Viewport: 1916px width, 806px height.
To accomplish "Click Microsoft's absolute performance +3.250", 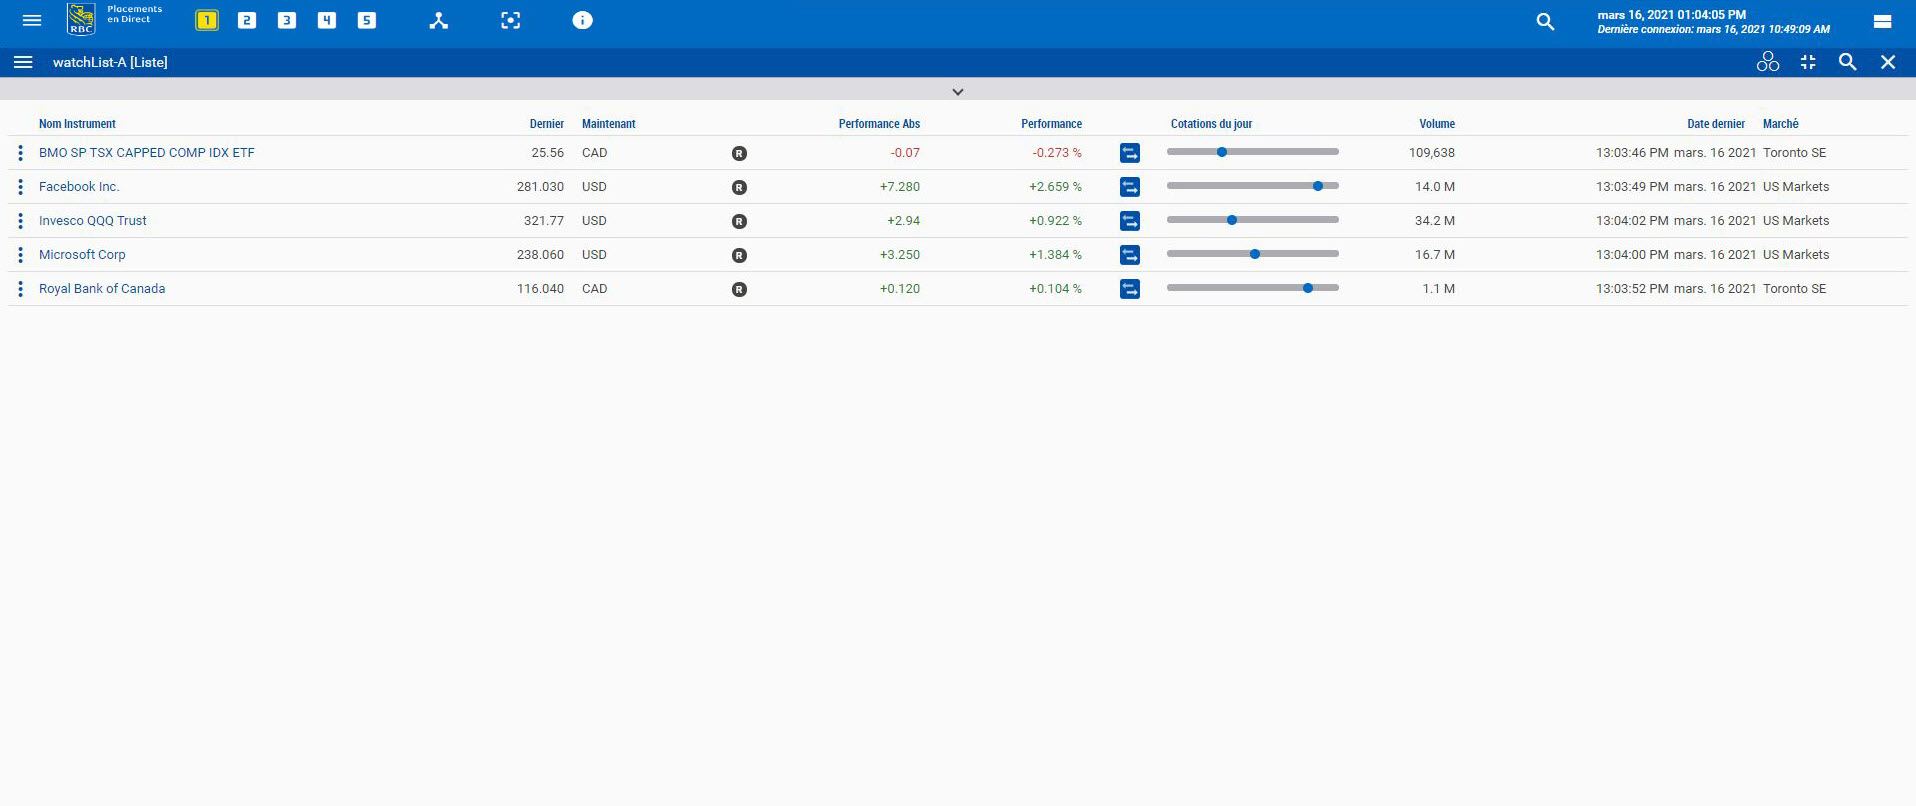I will pos(900,255).
